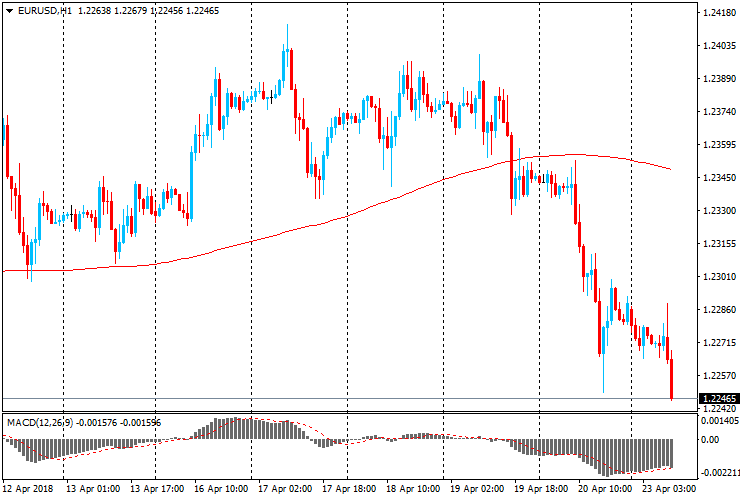The width and height of the screenshot is (740, 500).
Task: Click the 1.23010 price axis label
Action: click(719, 277)
